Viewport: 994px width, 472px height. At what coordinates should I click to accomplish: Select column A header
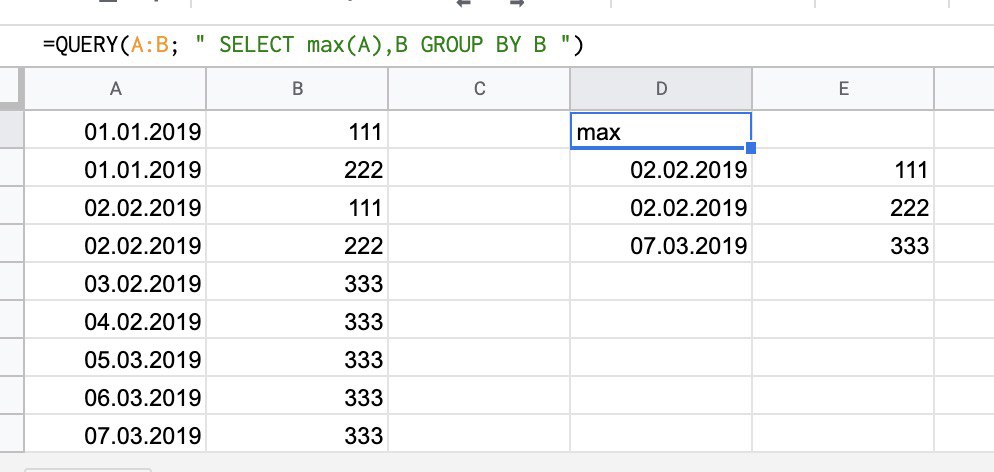click(x=115, y=89)
